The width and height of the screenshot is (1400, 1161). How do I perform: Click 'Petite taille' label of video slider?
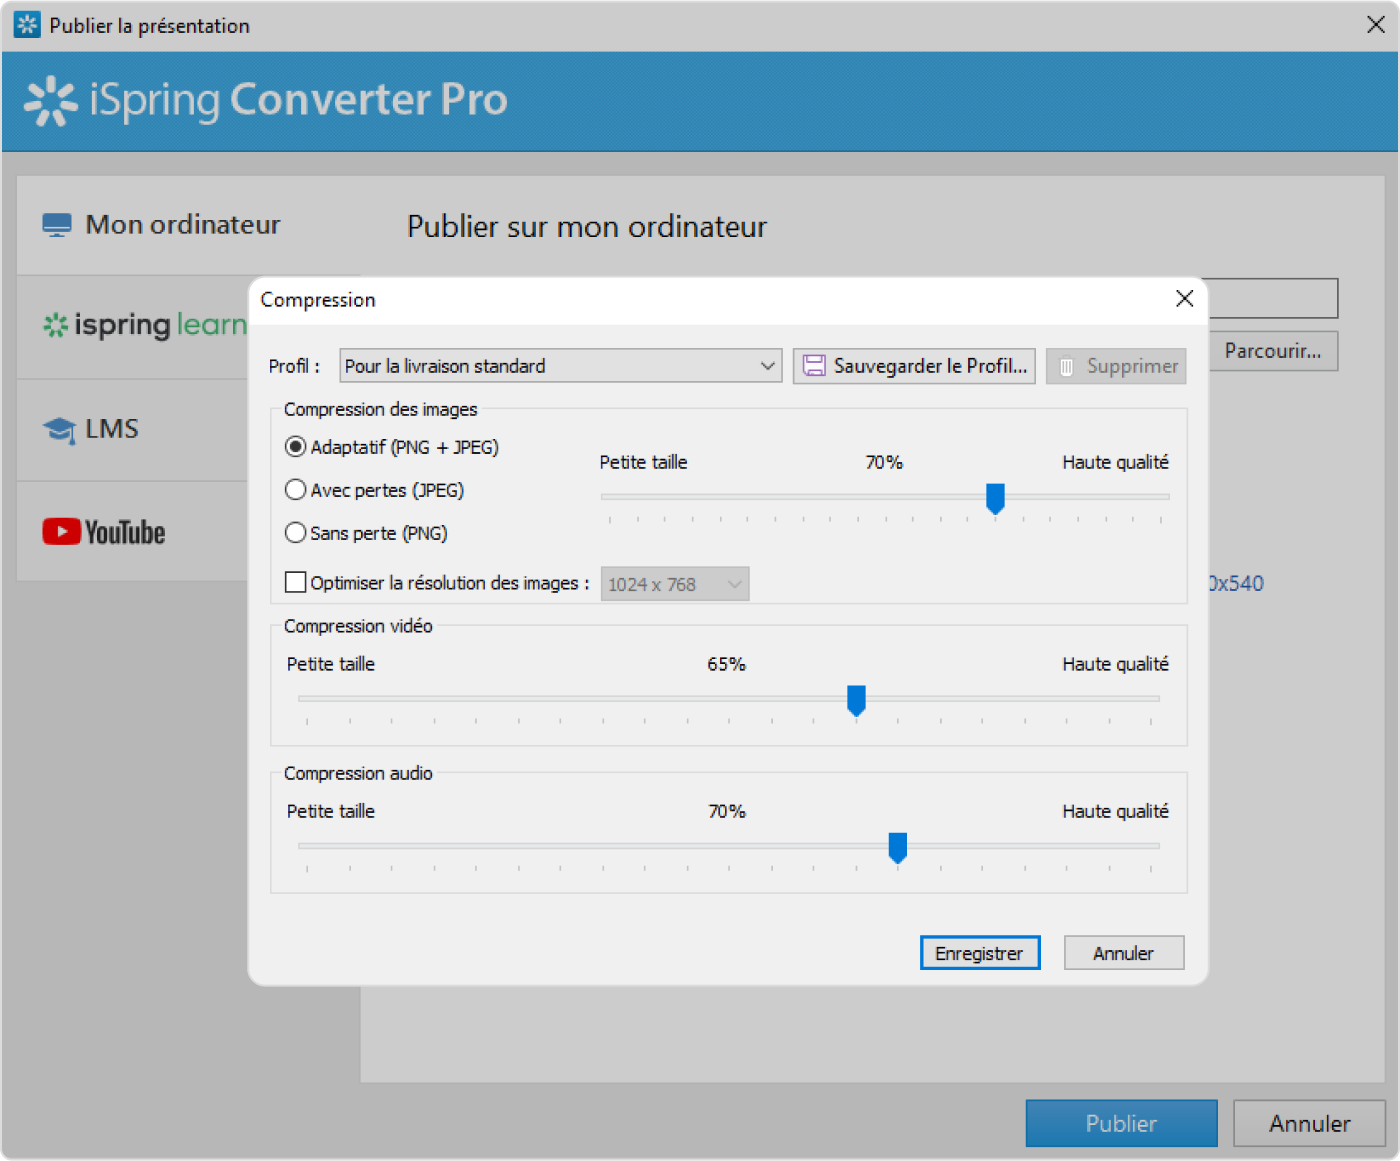[x=331, y=664]
